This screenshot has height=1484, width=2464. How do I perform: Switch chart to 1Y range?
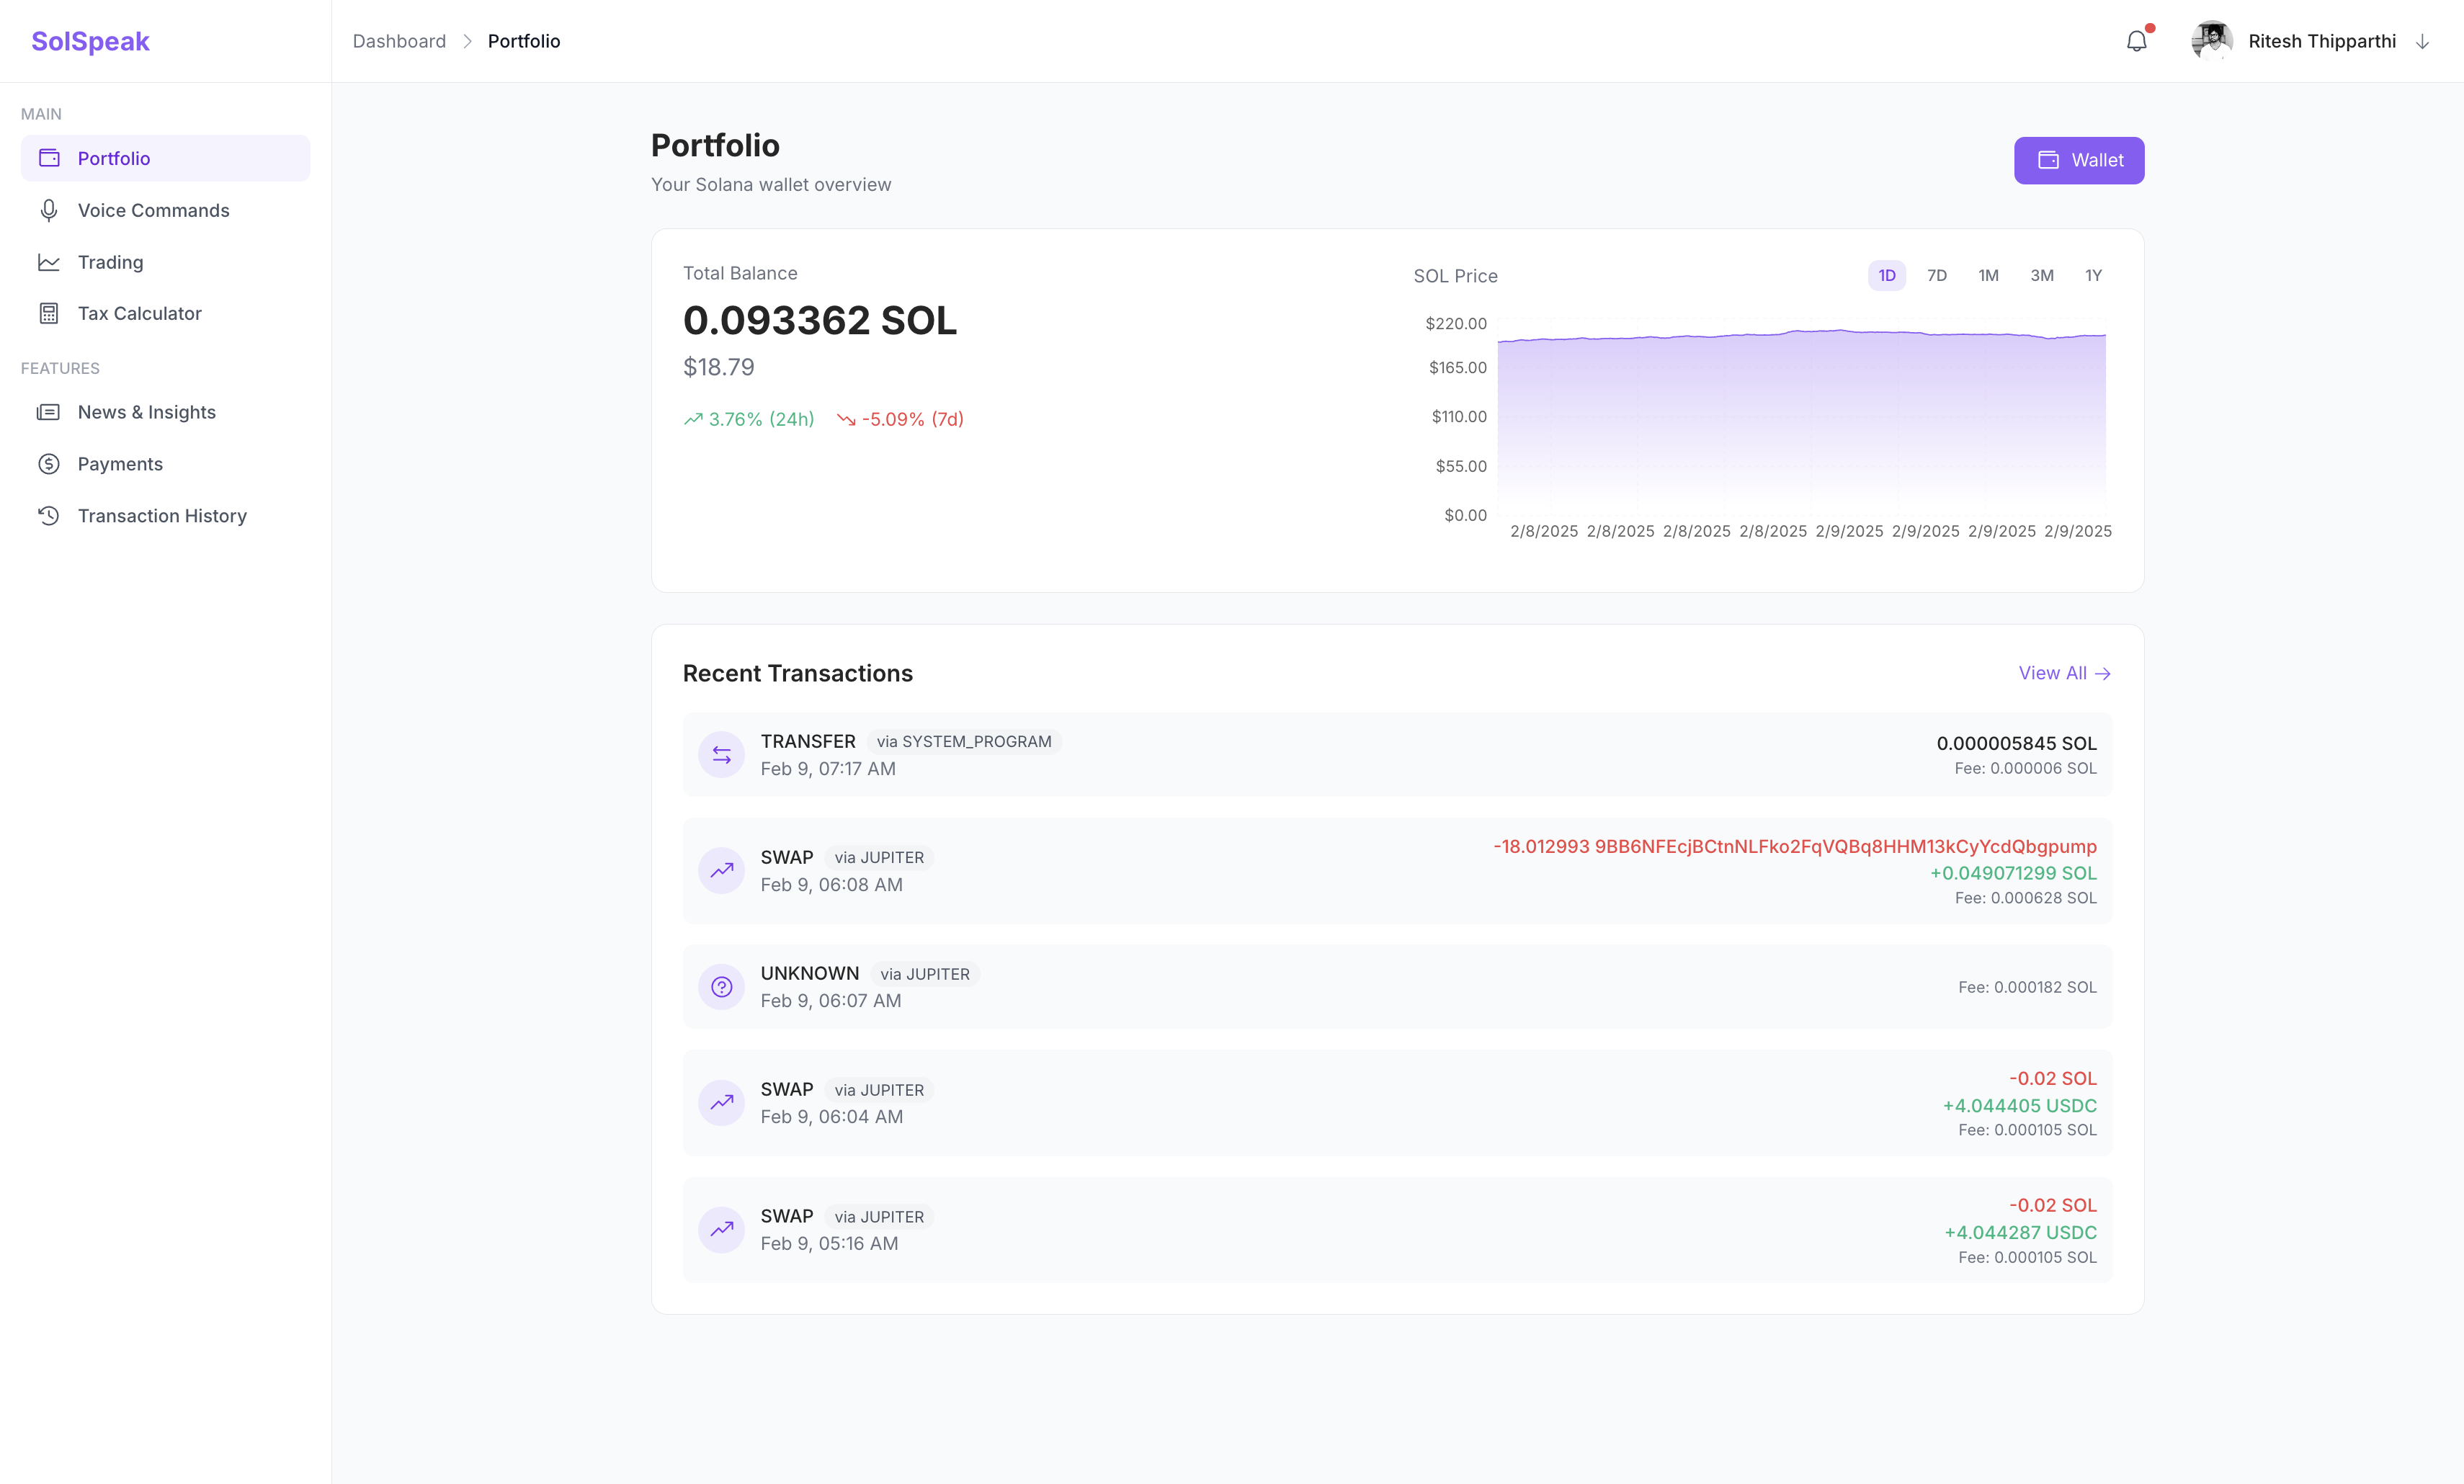(x=2093, y=276)
